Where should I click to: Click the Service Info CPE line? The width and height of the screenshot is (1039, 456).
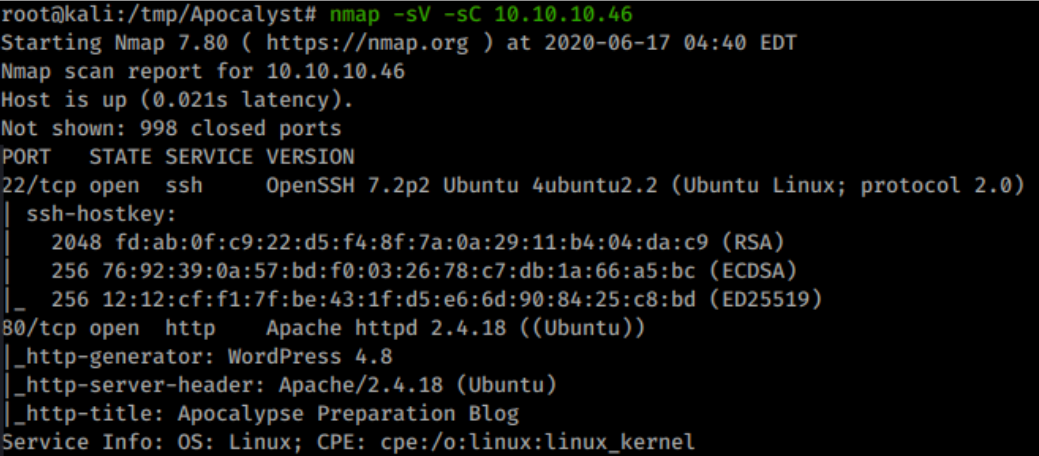[348, 442]
